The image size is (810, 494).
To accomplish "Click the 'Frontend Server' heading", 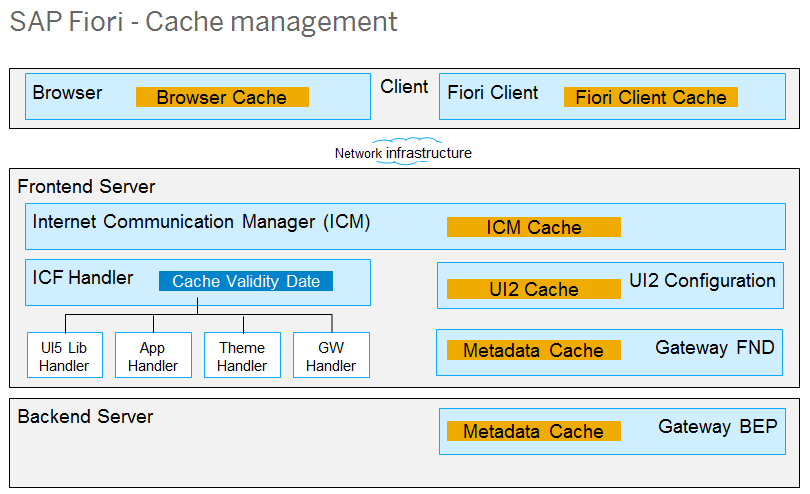I will coord(86,187).
